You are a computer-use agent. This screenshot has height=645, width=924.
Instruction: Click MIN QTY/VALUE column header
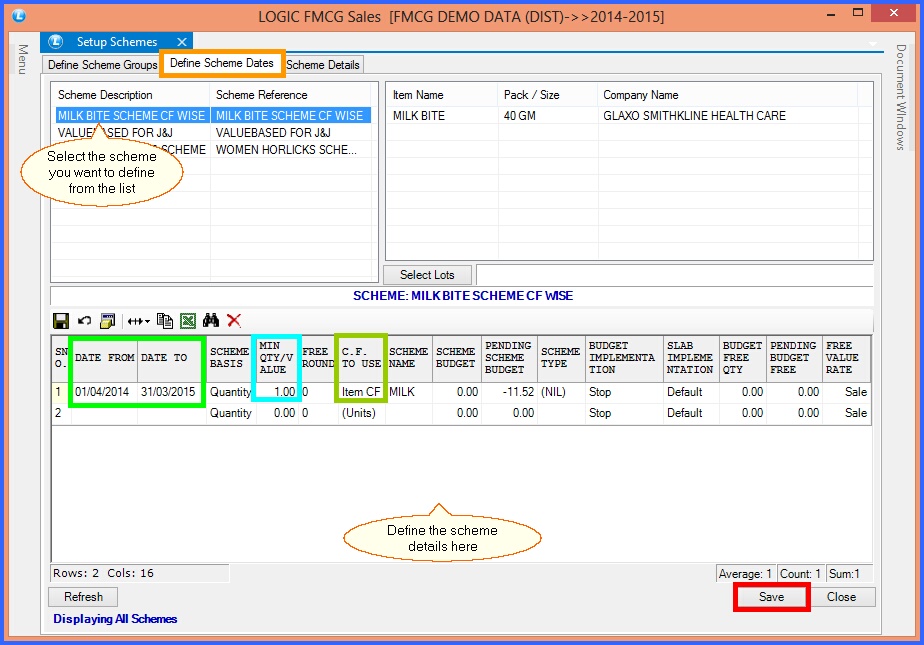point(277,358)
